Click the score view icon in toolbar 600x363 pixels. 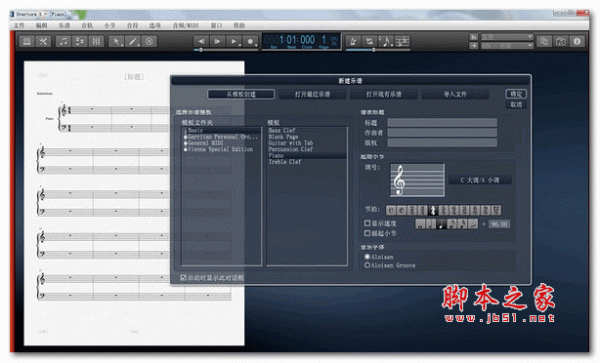click(27, 41)
